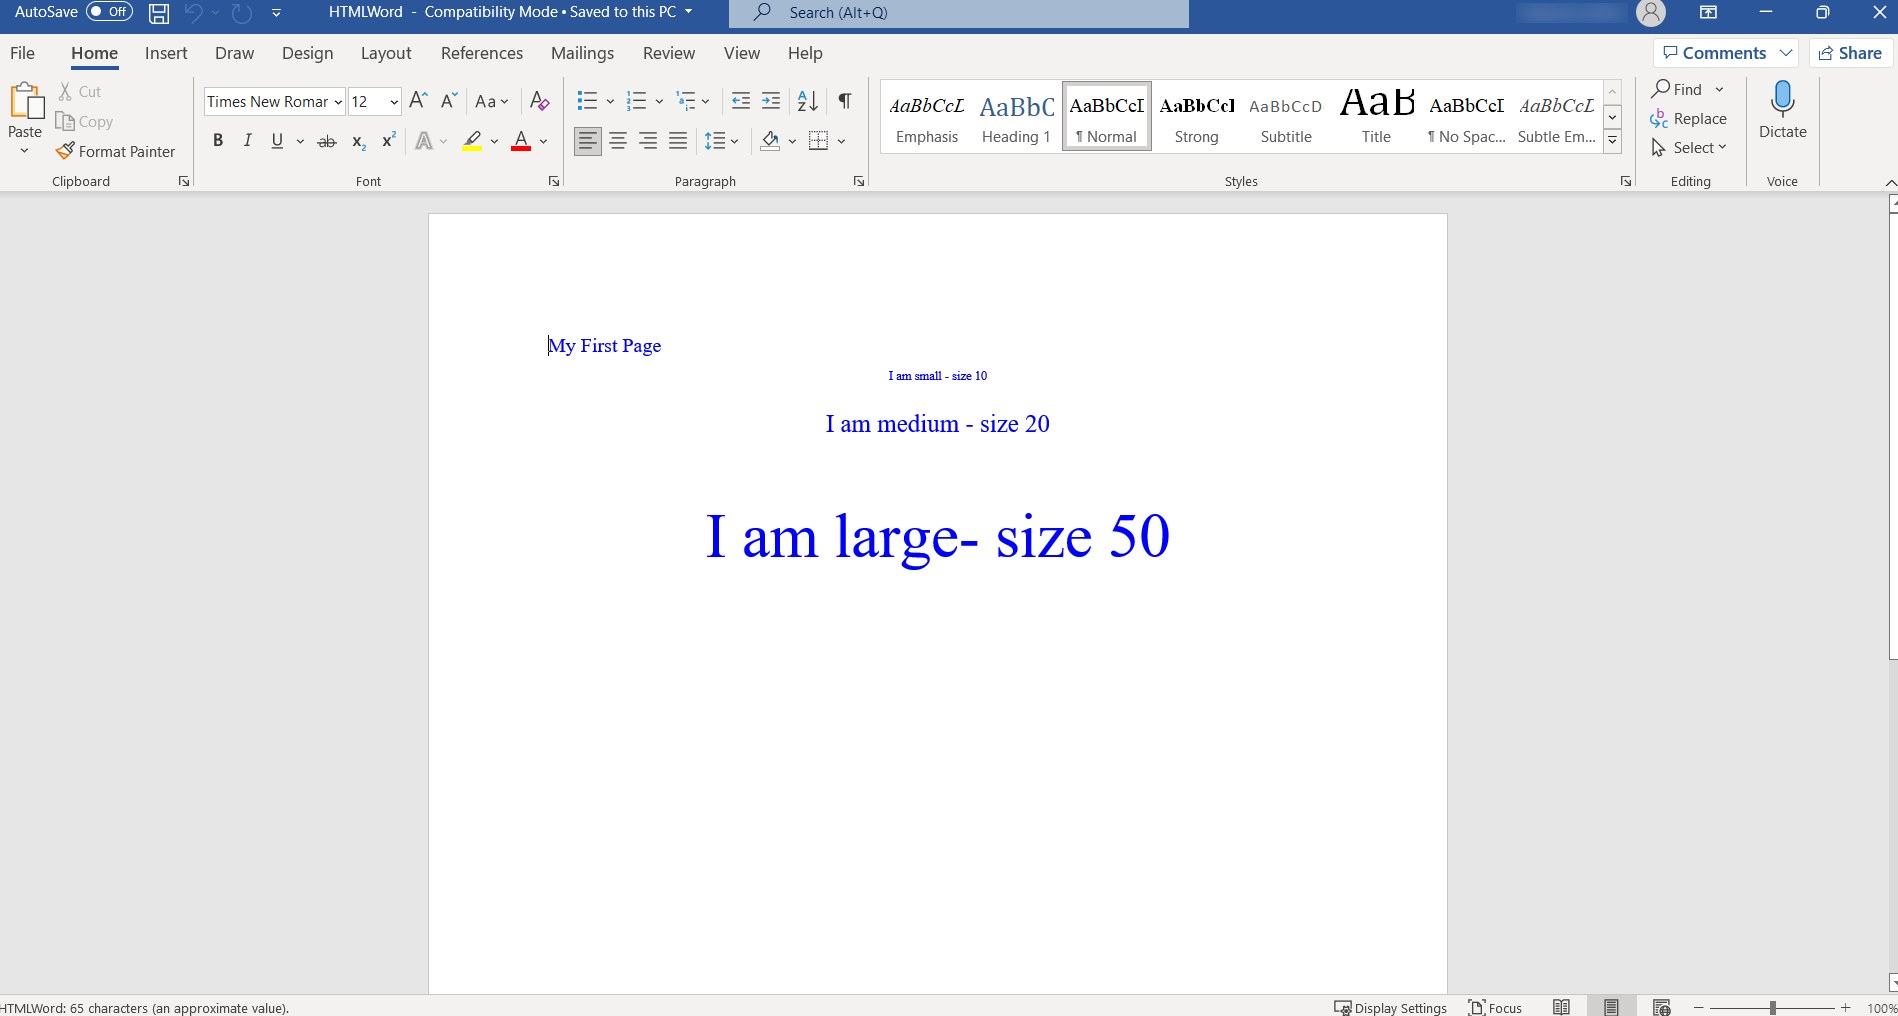
Task: Toggle AutoSave switch on
Action: click(109, 12)
